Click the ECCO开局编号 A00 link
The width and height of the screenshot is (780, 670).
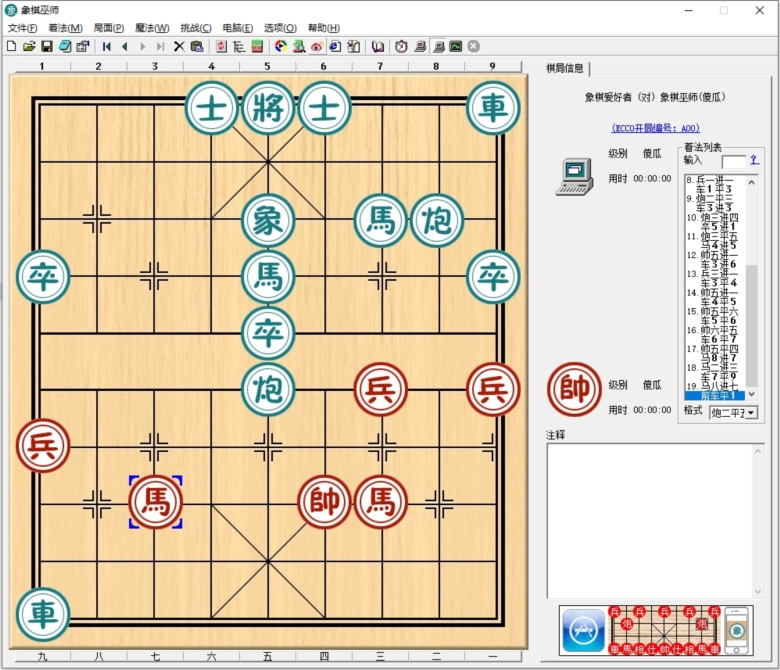[655, 128]
